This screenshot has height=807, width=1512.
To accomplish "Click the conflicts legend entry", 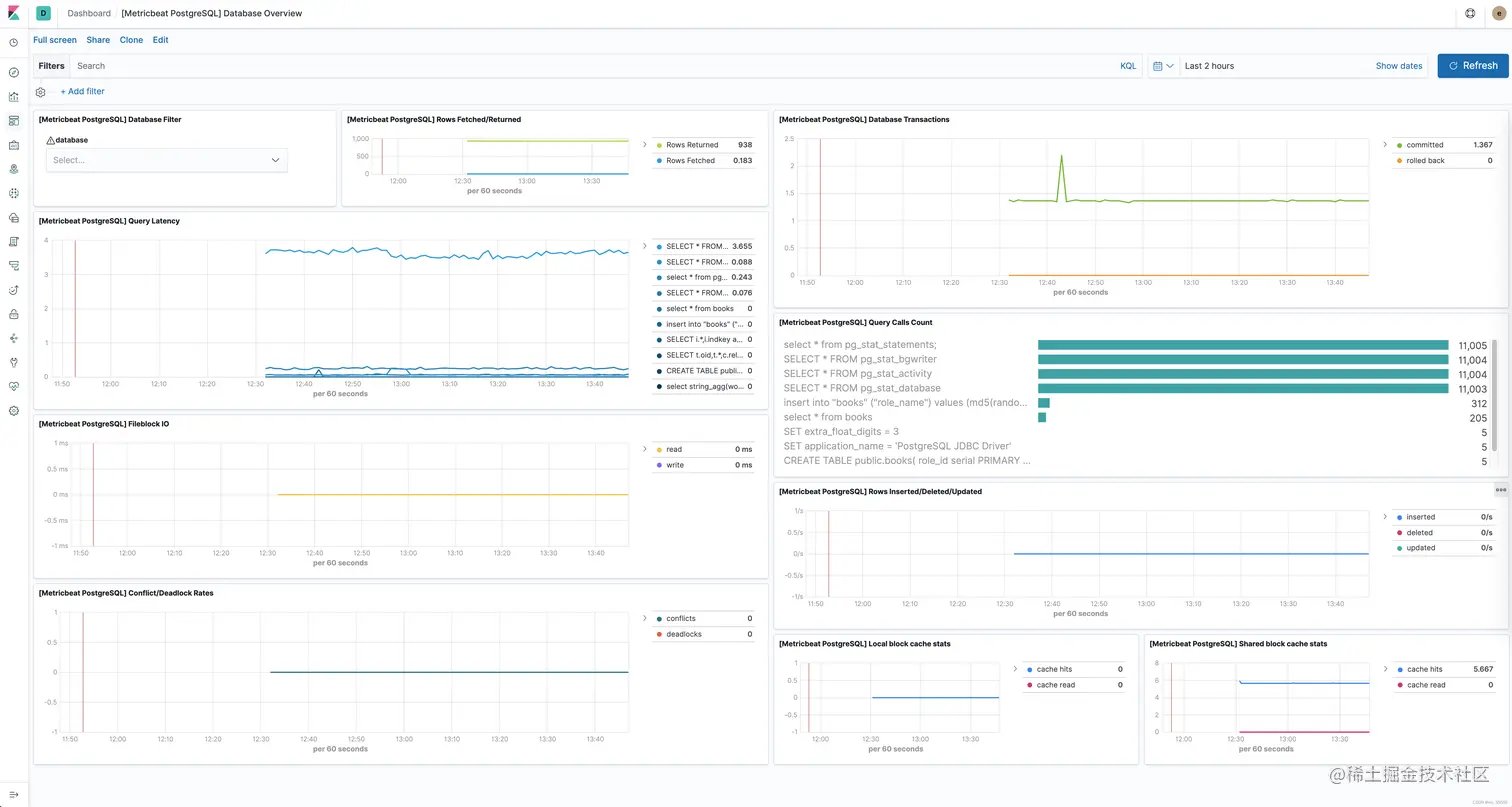I will (704, 618).
